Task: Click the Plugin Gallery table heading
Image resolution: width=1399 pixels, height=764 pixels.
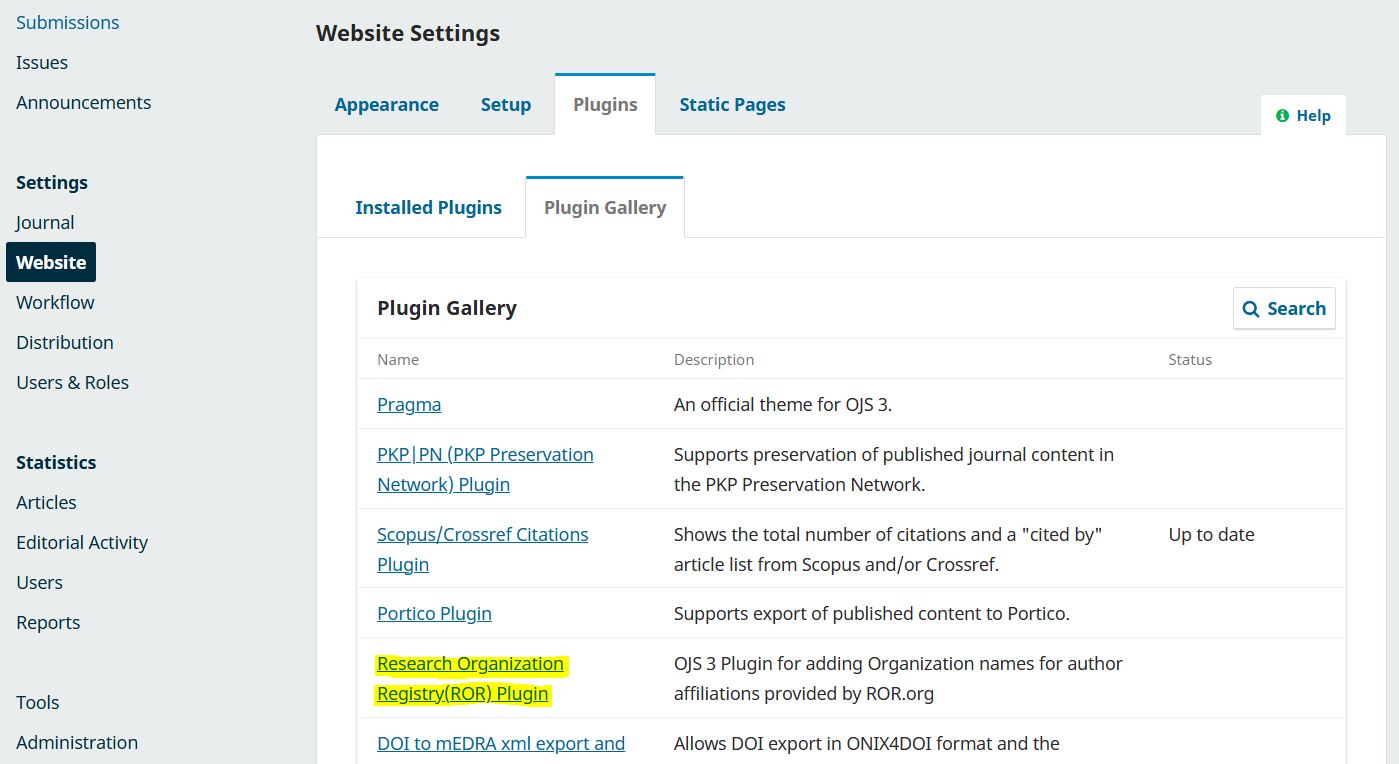Action: click(x=447, y=308)
